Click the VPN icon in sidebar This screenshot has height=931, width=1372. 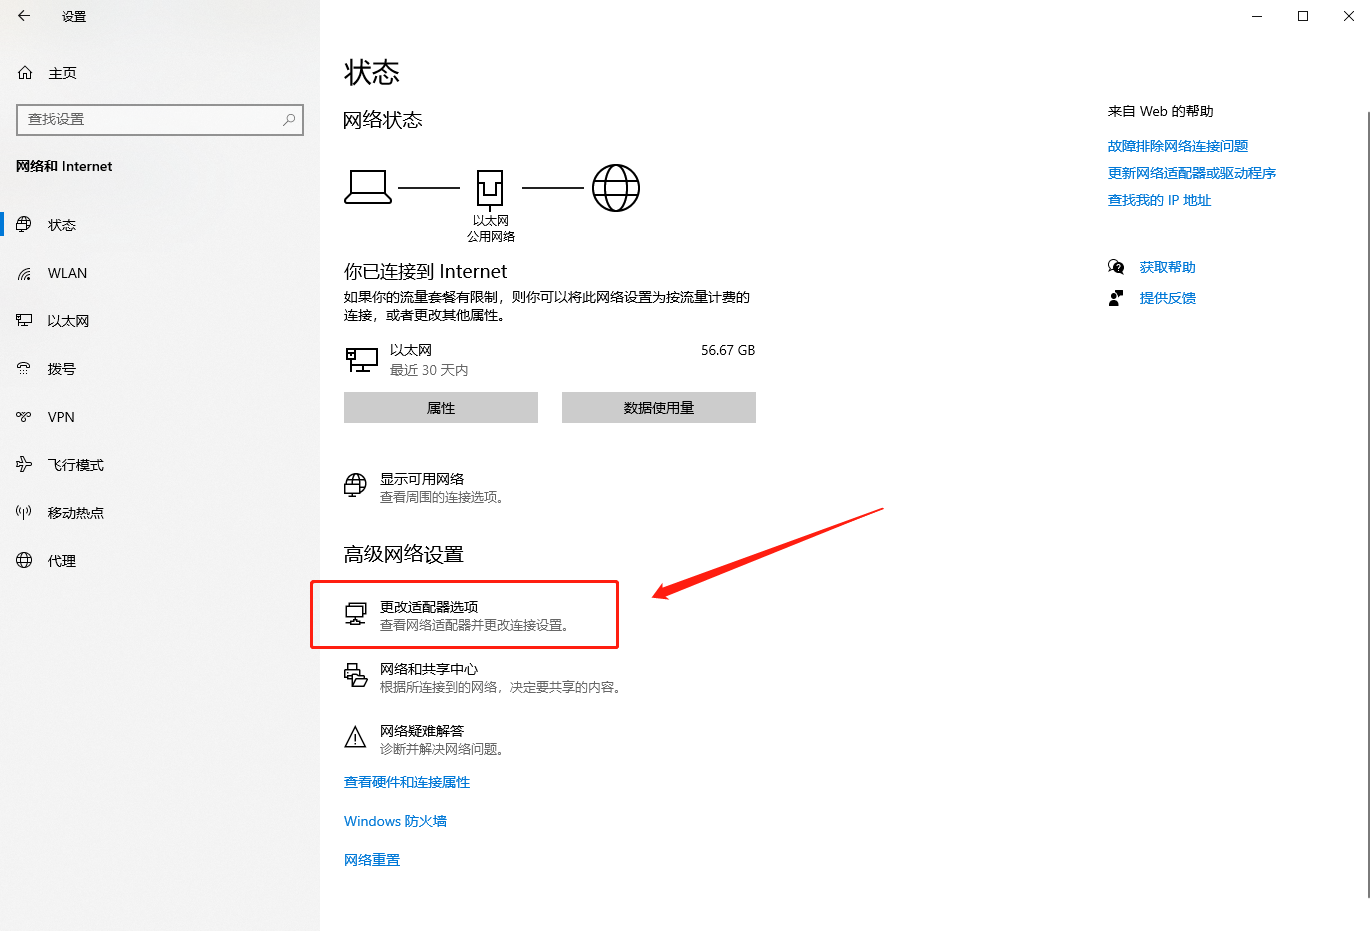(24, 417)
